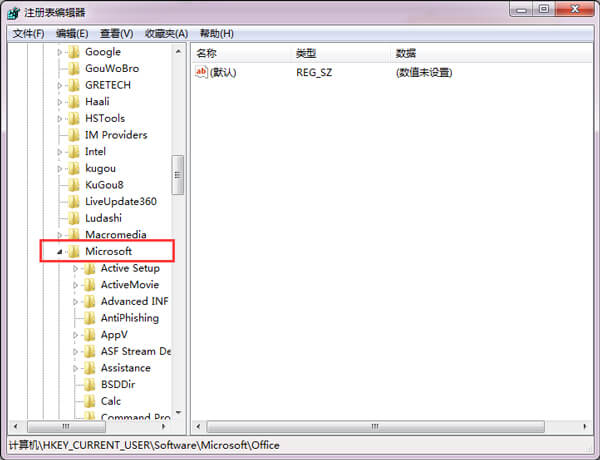Click the (默认) string value icon
The height and width of the screenshot is (460, 600).
point(201,72)
